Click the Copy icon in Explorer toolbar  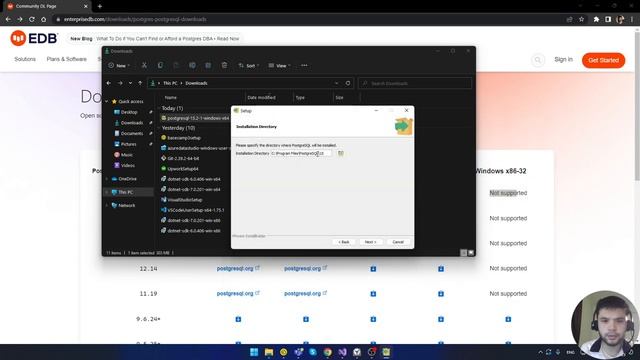(160, 65)
